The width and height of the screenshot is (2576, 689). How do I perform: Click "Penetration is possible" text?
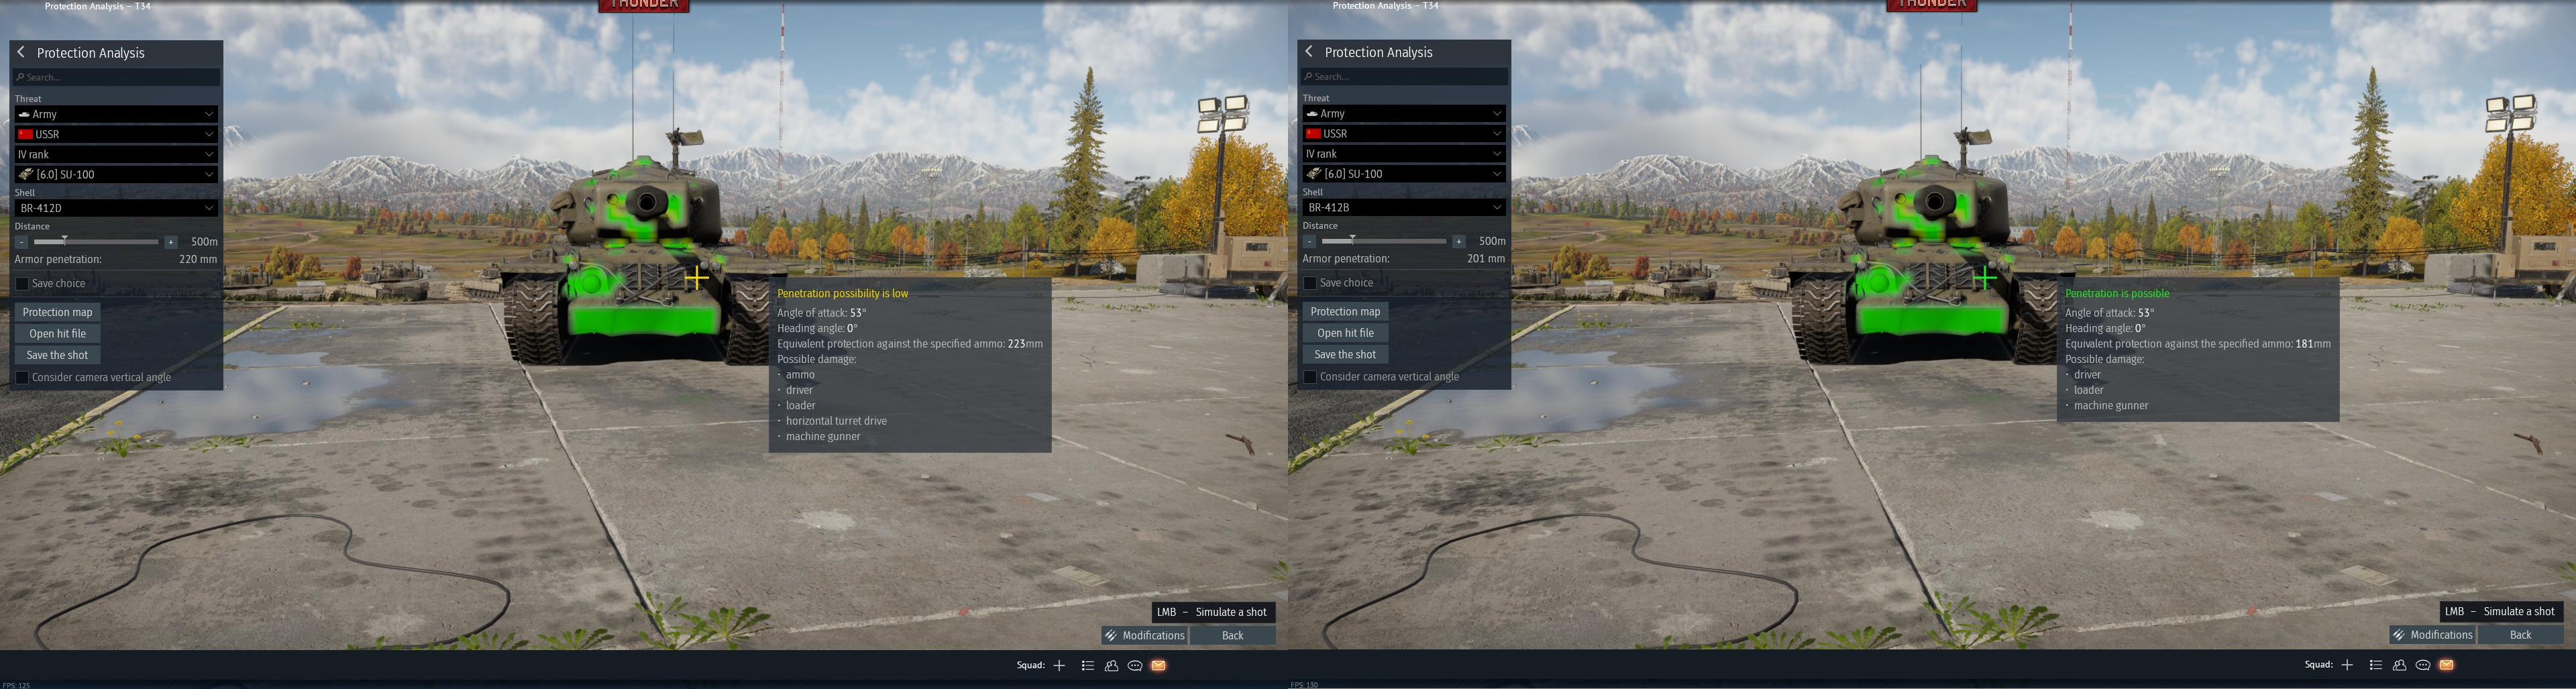click(2117, 293)
